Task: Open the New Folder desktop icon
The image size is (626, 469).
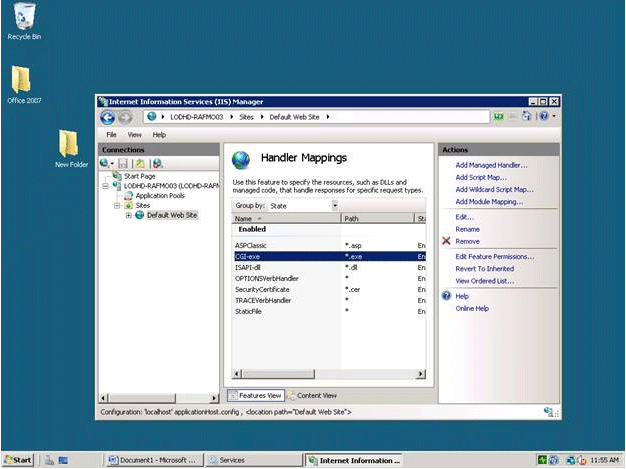Action: 70,143
